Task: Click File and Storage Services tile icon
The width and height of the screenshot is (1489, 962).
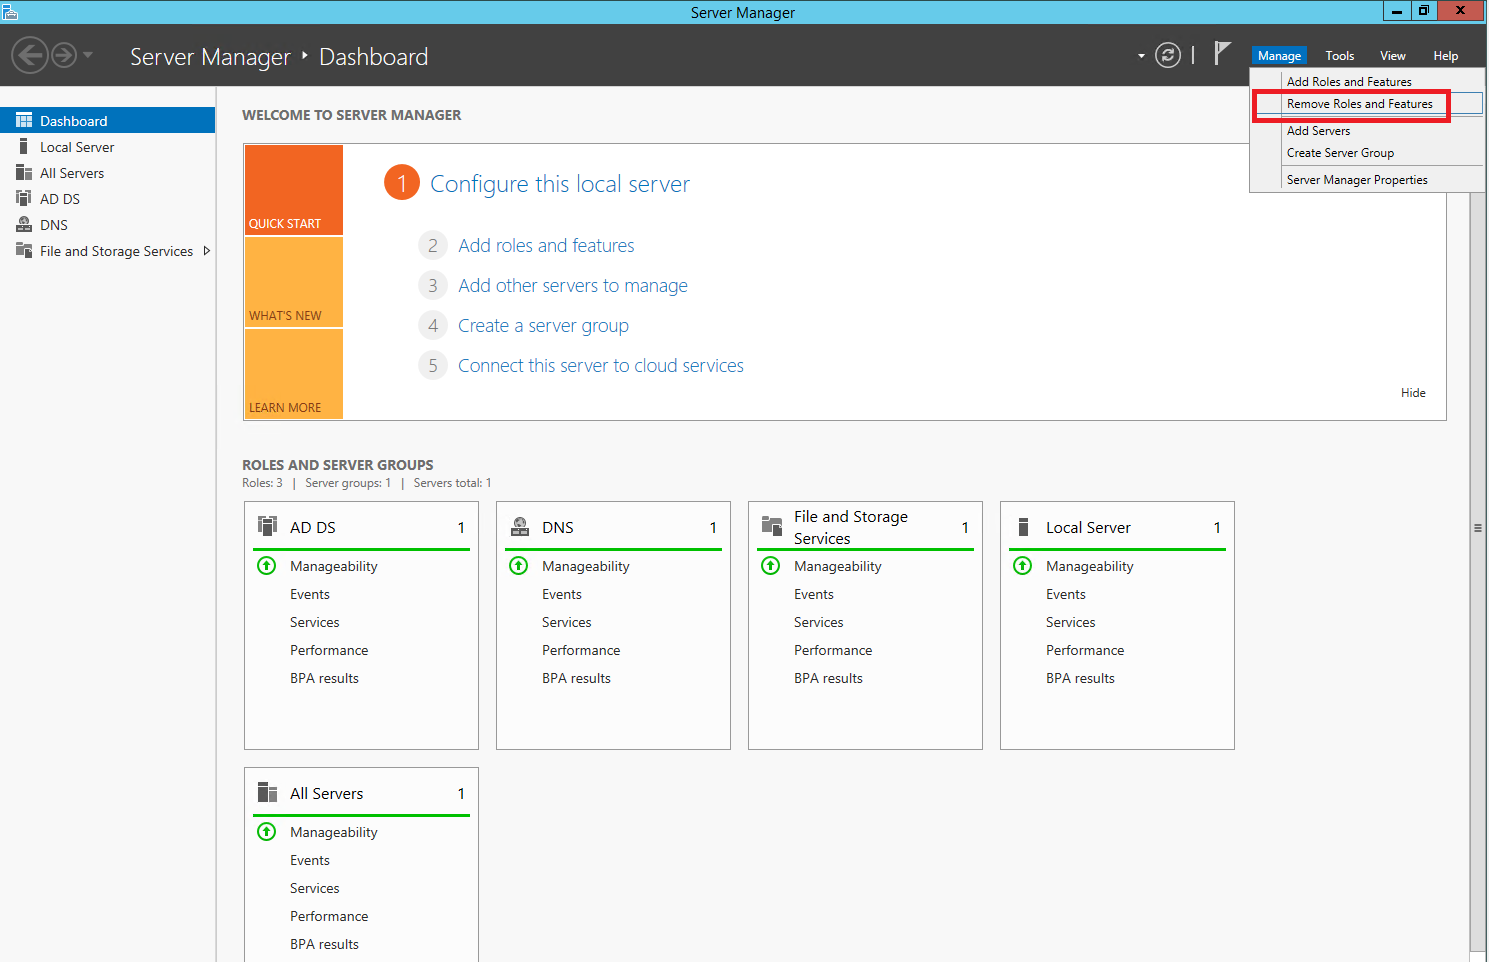Action: (x=772, y=526)
